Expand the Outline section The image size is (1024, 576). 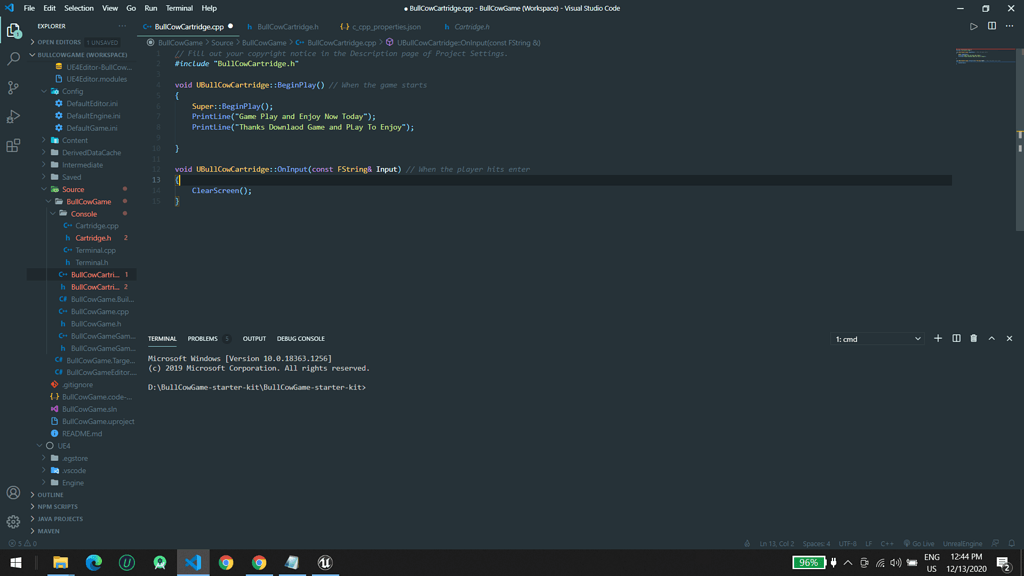[x=50, y=495]
